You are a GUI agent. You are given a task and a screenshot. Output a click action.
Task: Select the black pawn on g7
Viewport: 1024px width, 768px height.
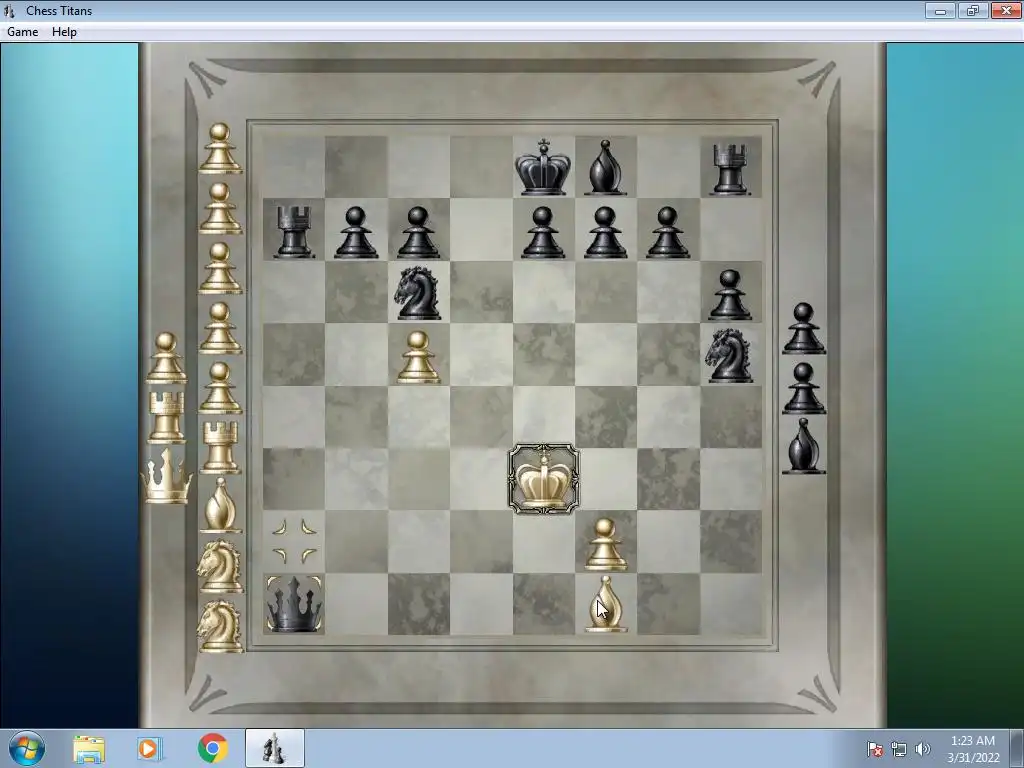click(x=667, y=232)
